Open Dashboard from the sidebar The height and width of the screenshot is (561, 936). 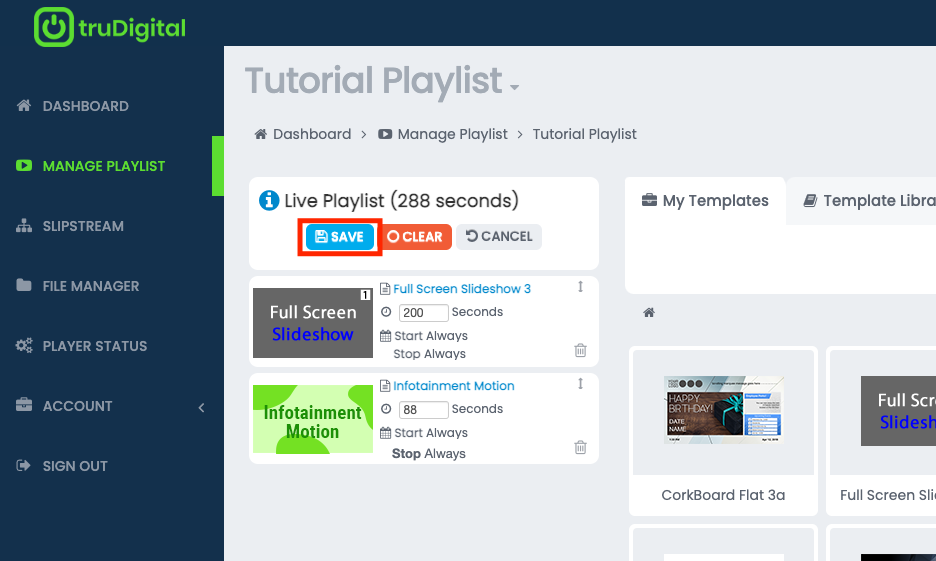(x=85, y=106)
